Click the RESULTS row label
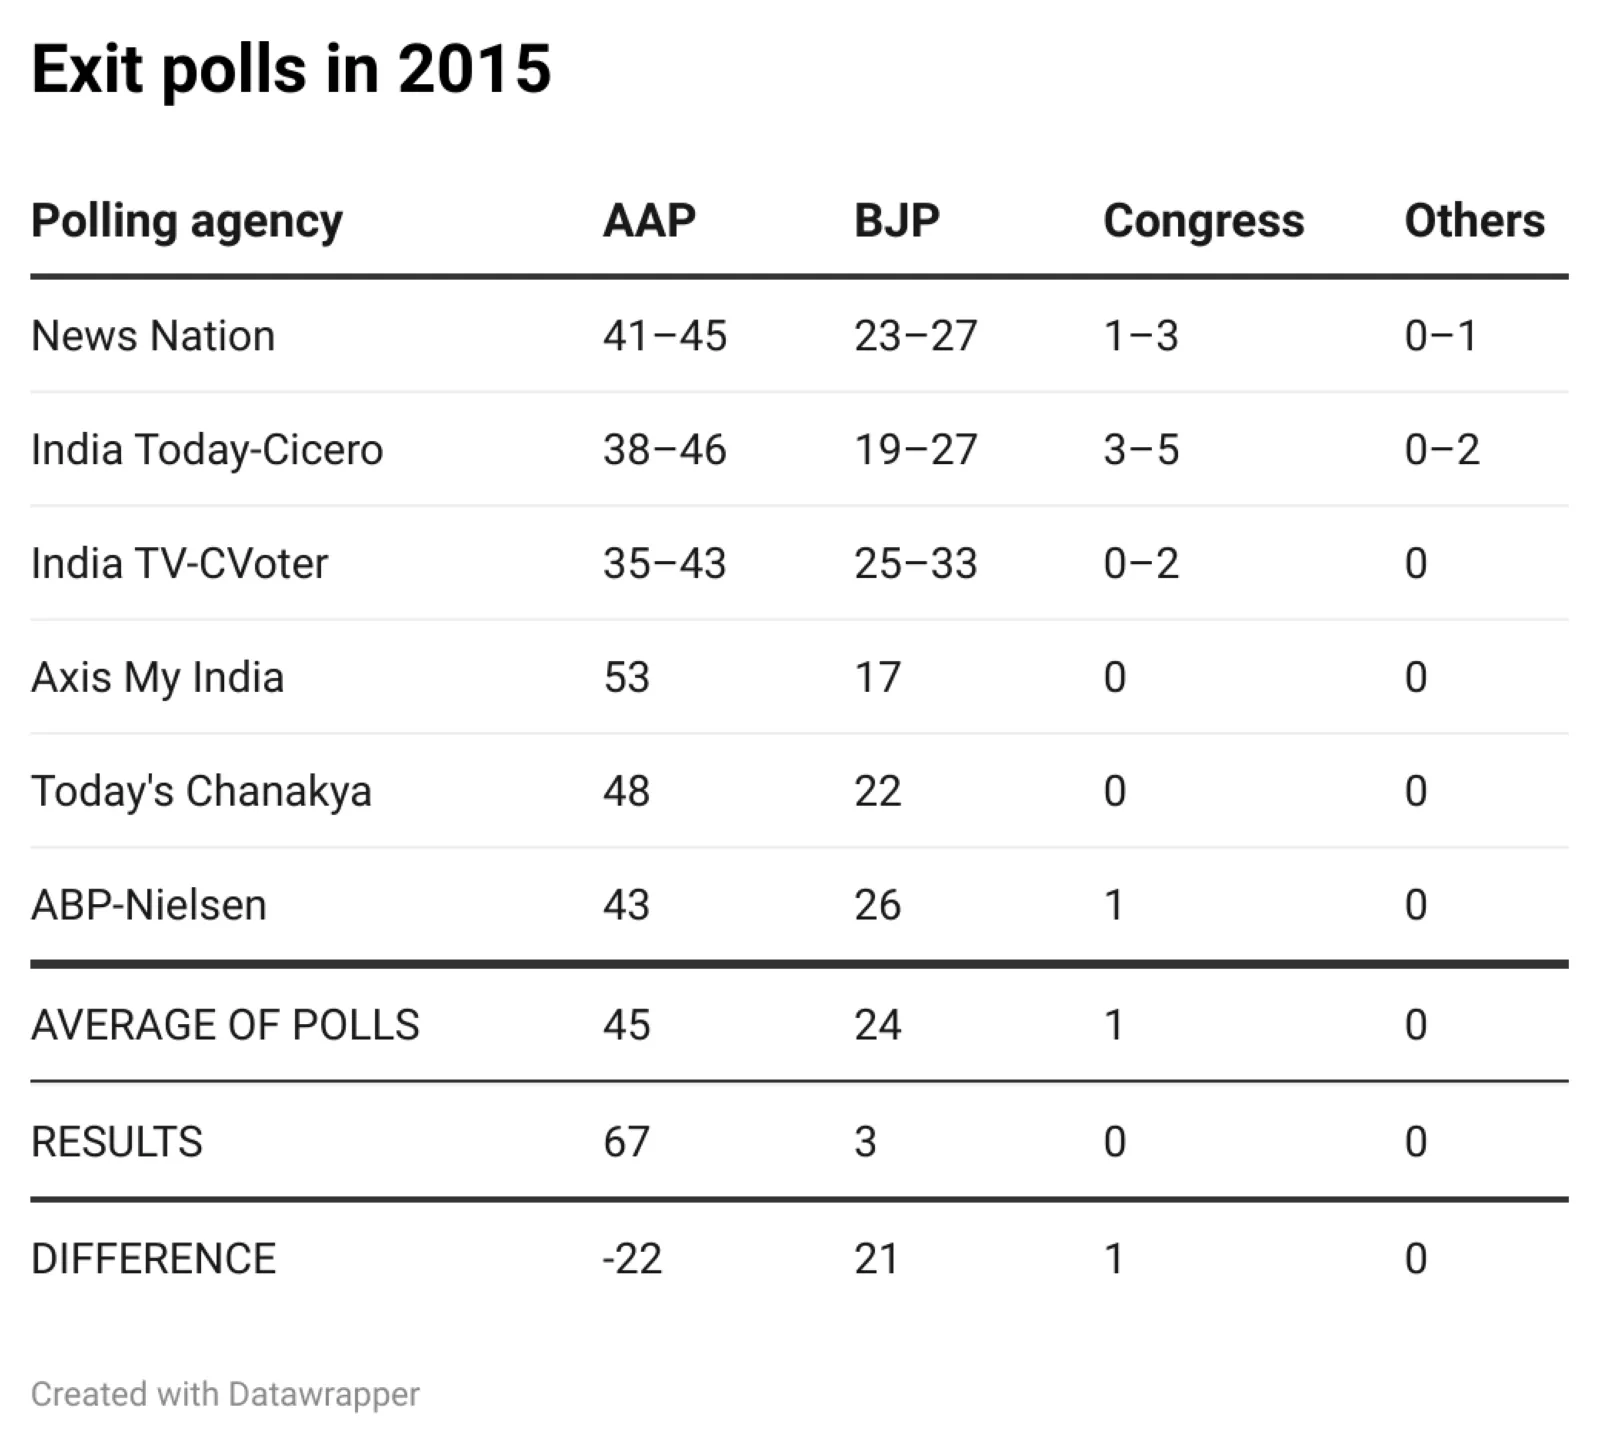This screenshot has height=1446, width=1600. (x=117, y=1142)
